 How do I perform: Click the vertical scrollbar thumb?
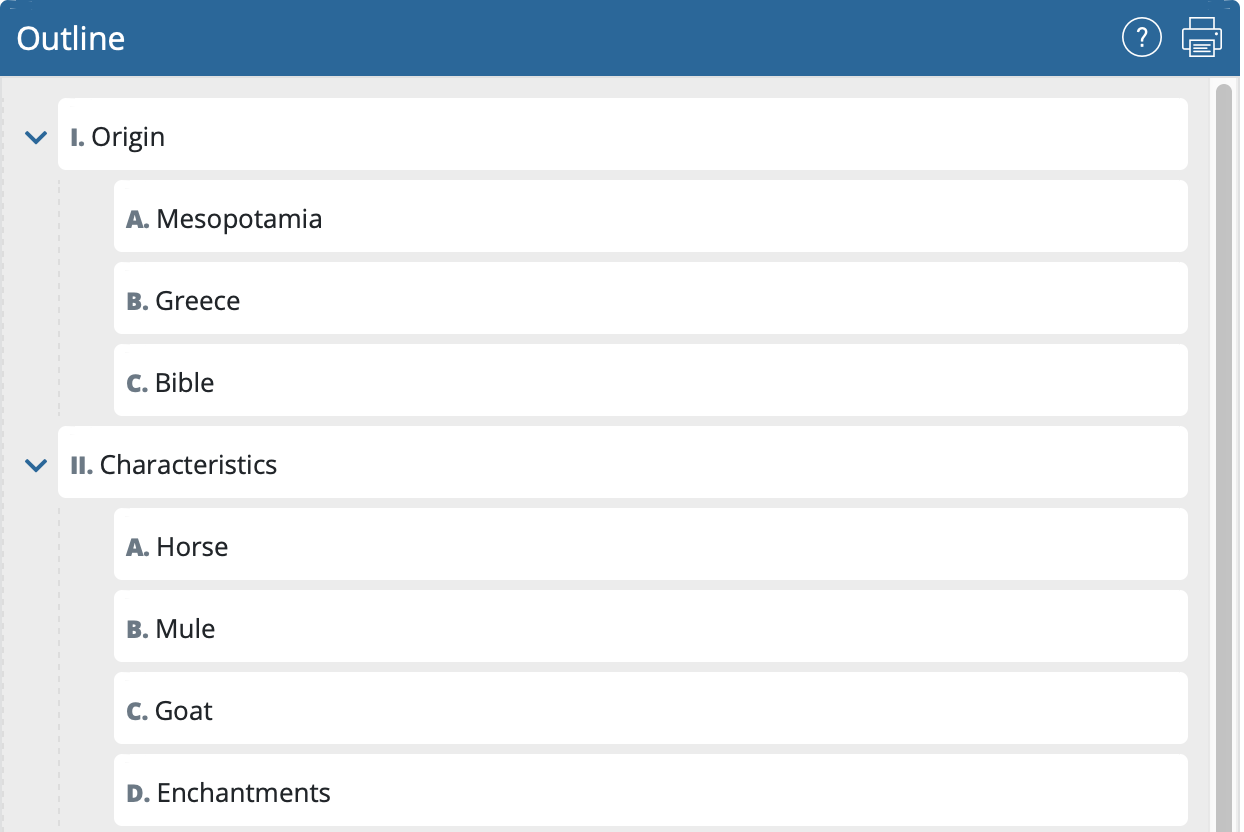[1223, 450]
